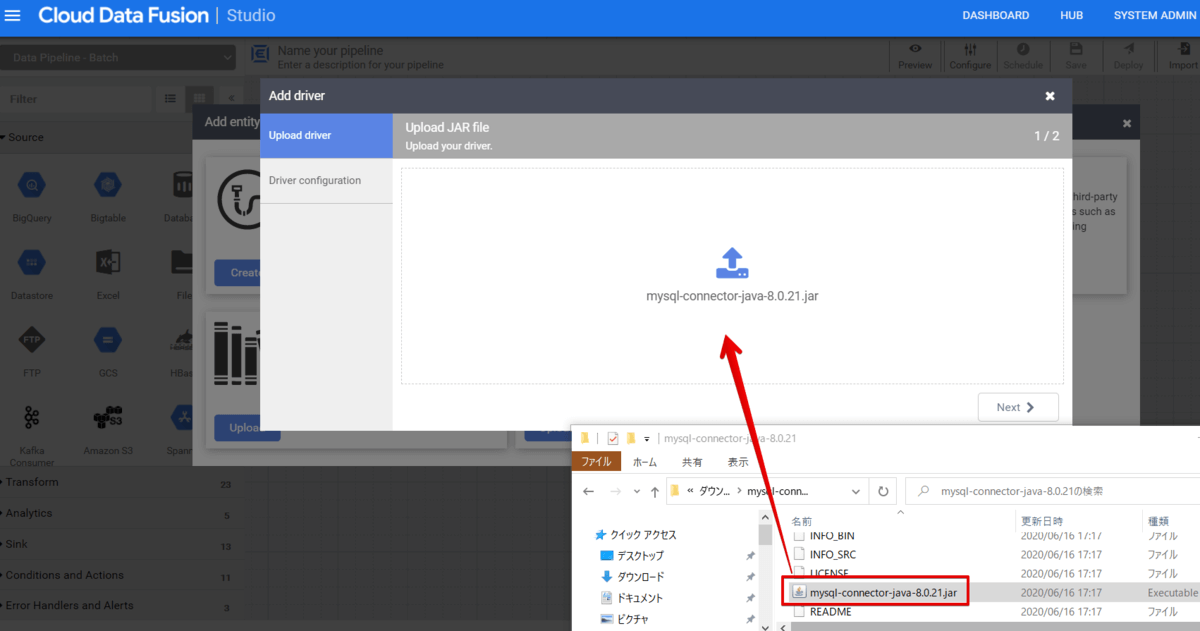Switch plugin palette to grid view
This screenshot has height=631, width=1200.
pos(199,99)
